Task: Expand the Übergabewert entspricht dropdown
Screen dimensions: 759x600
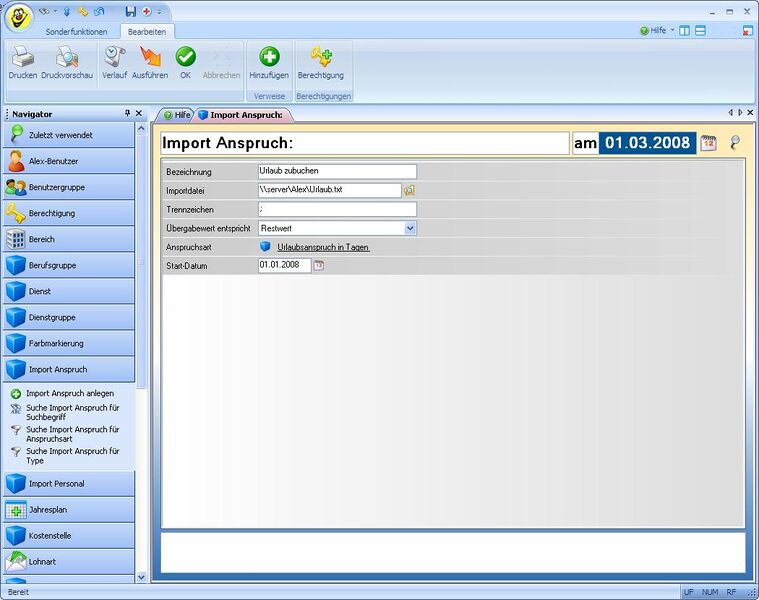Action: point(410,228)
